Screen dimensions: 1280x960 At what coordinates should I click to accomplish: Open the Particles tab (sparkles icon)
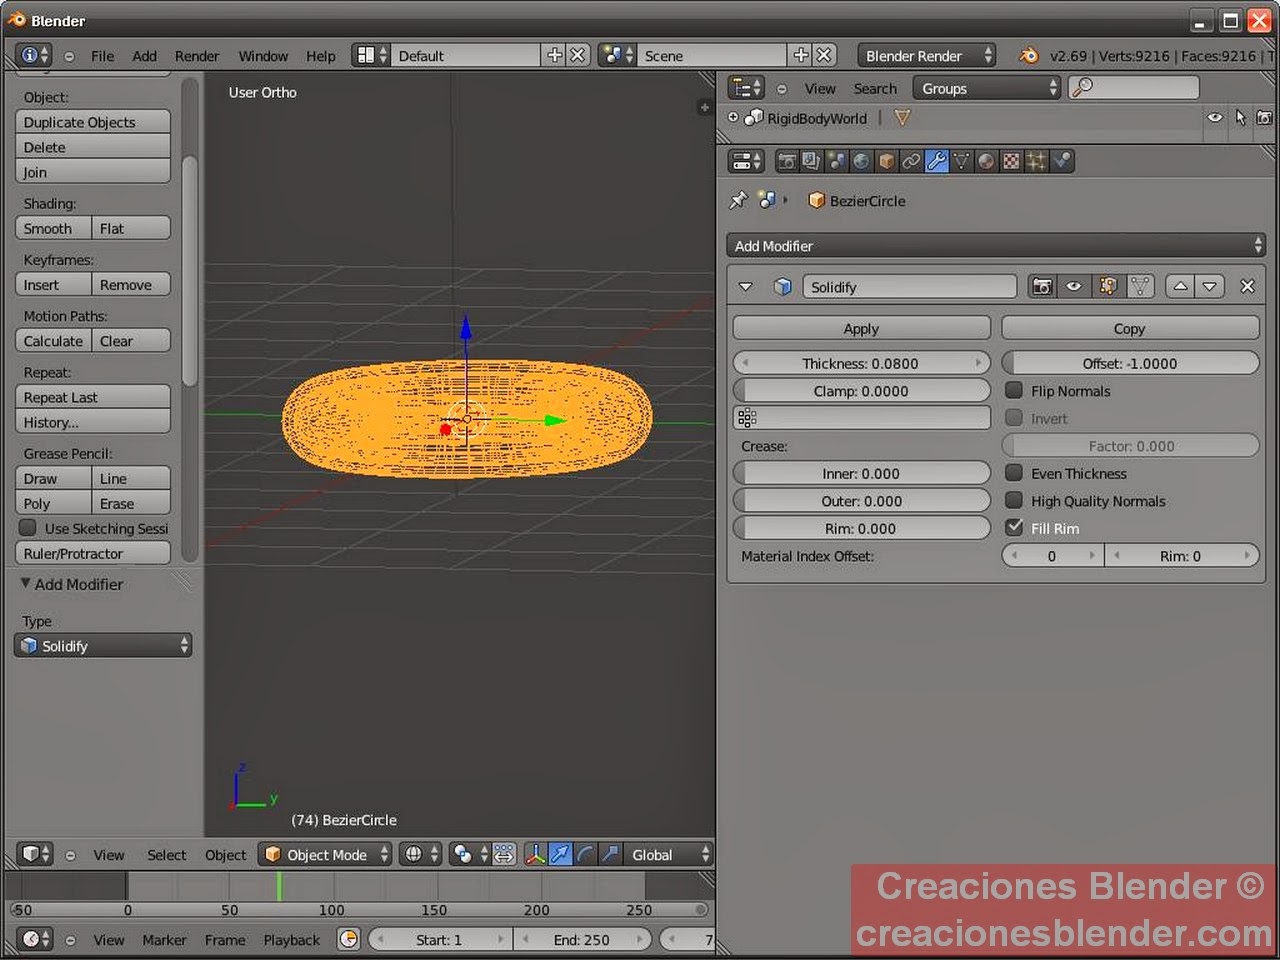[x=1037, y=161]
